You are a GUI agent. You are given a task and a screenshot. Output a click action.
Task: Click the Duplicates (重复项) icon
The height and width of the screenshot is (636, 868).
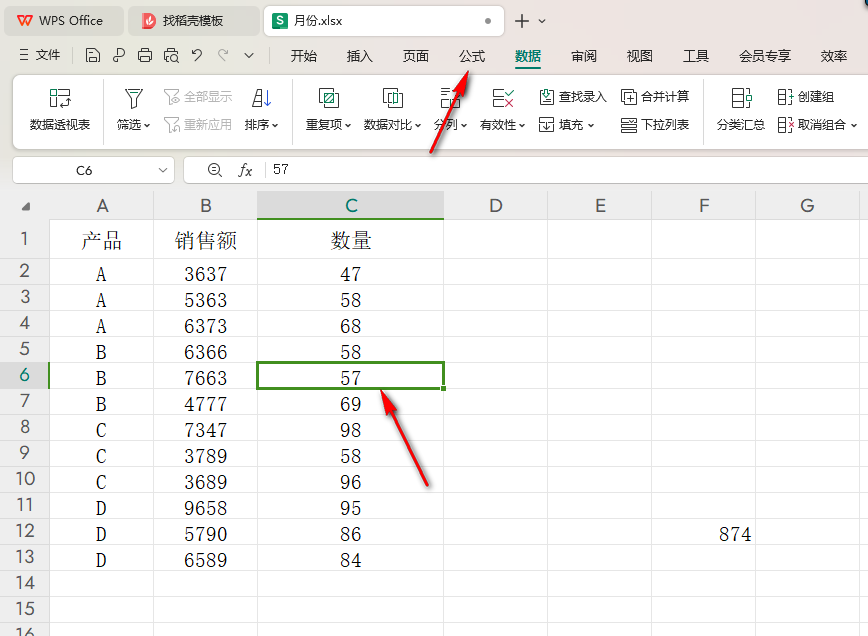click(x=329, y=99)
